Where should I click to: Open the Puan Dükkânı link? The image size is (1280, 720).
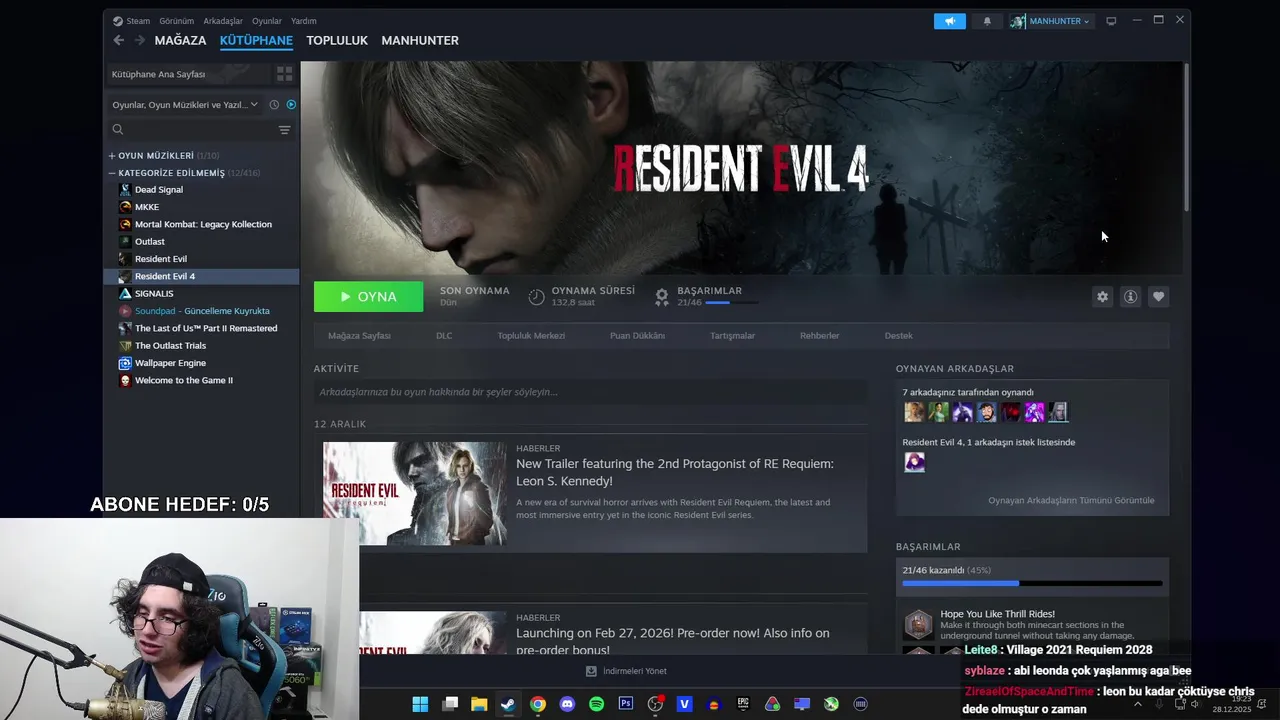click(x=637, y=336)
